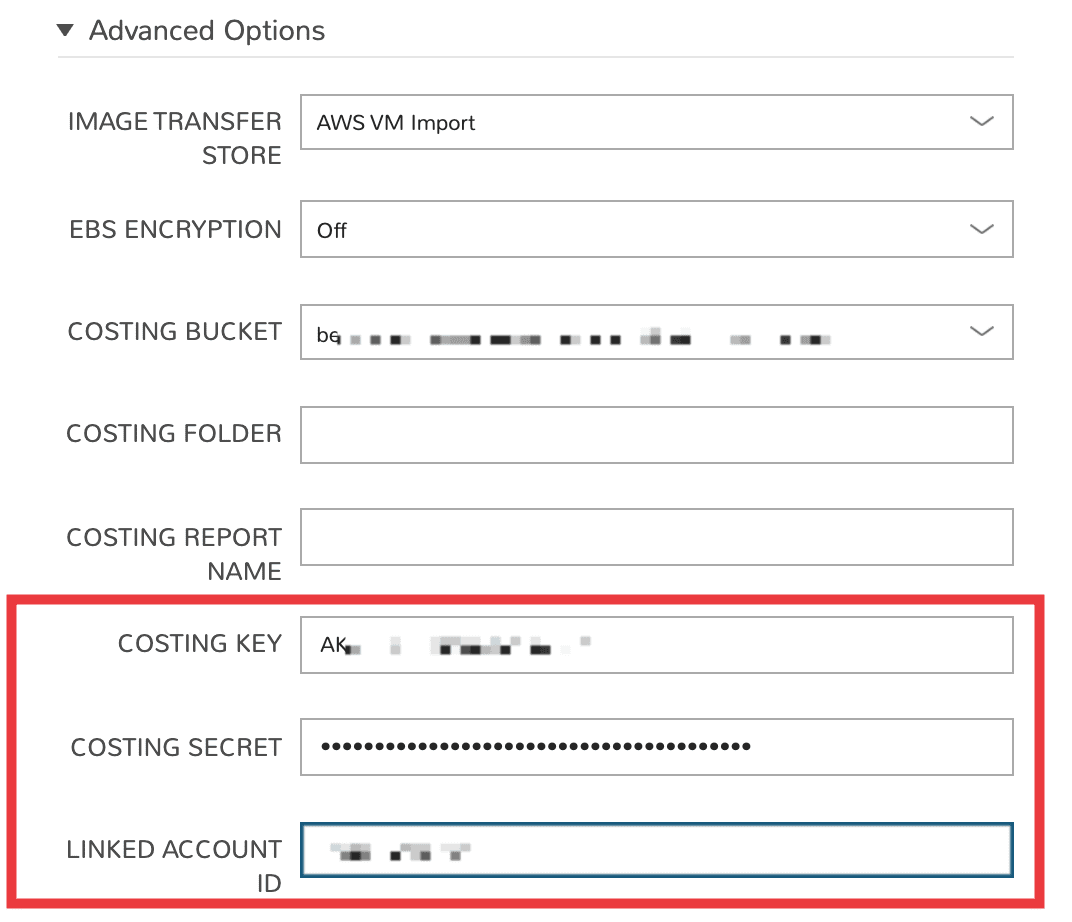Click the chevron arrow on EBS Encryption
The image size is (1072, 922).
click(982, 229)
